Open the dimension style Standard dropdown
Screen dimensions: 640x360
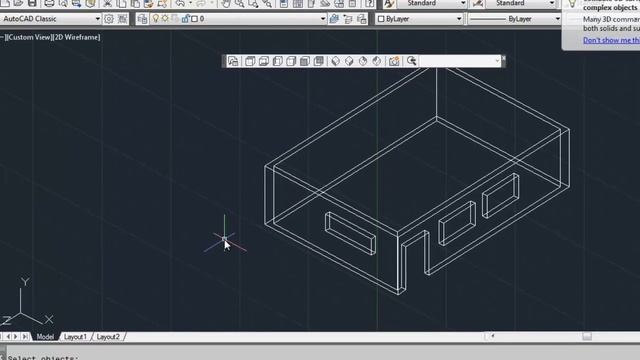tap(552, 3)
